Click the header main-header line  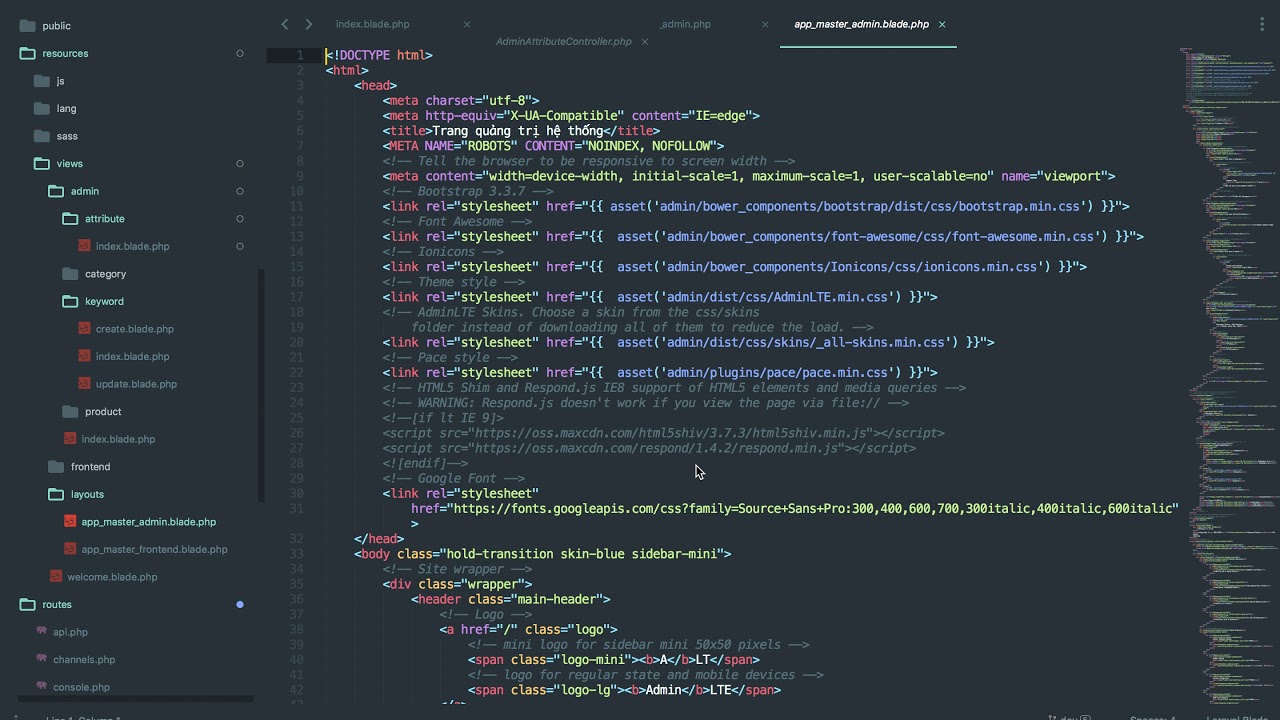pos(510,599)
